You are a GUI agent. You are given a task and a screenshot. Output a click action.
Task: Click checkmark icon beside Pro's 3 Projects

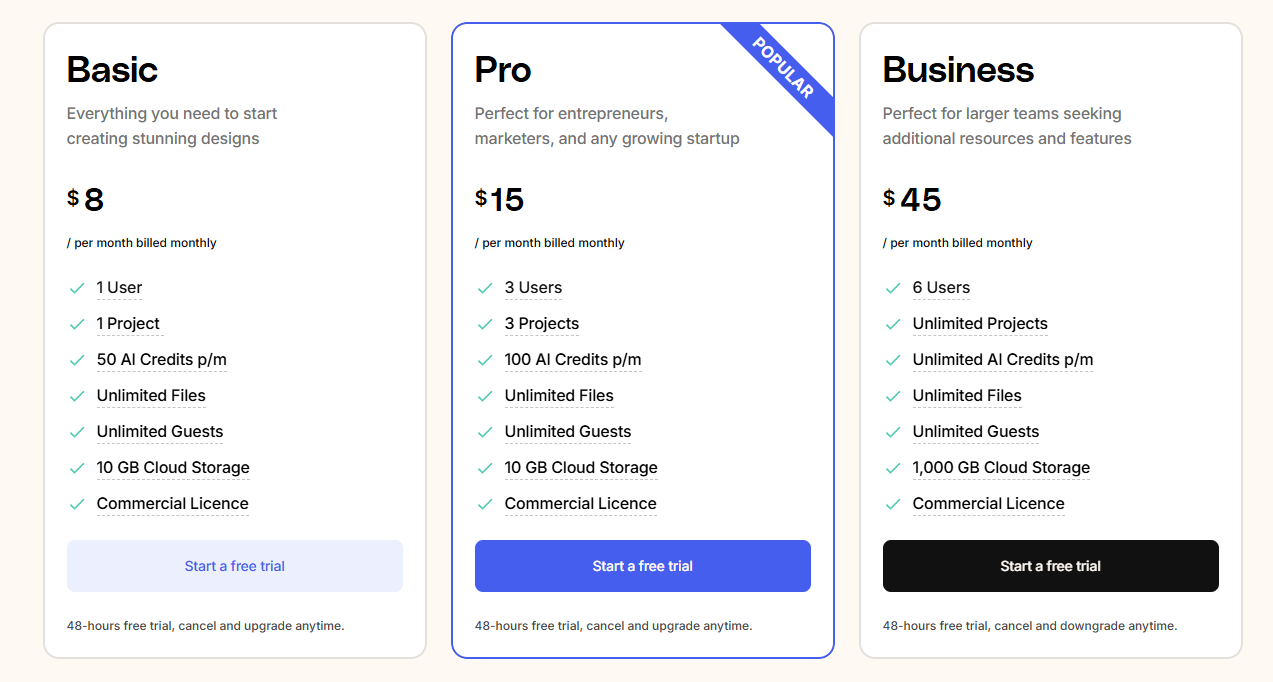485,324
